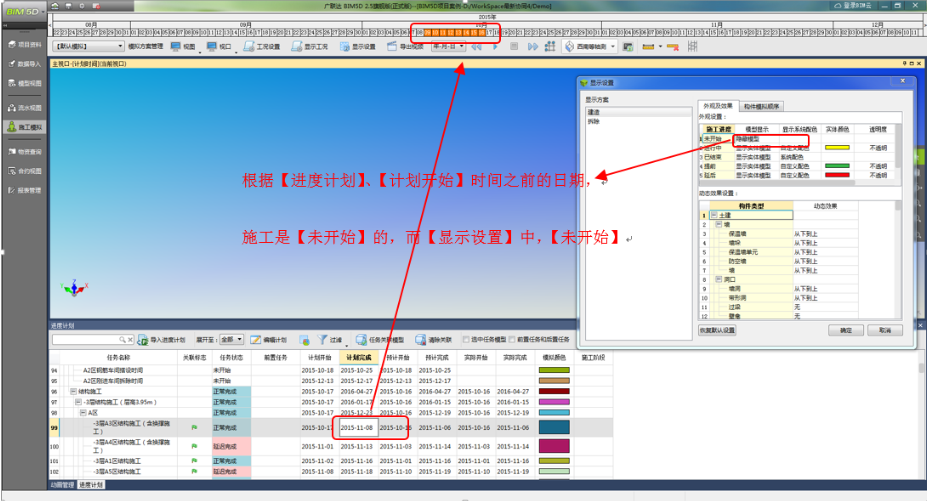Select 施工模拟 in the left sidebar
Screen dimensions: 927x501
pos(24,127)
